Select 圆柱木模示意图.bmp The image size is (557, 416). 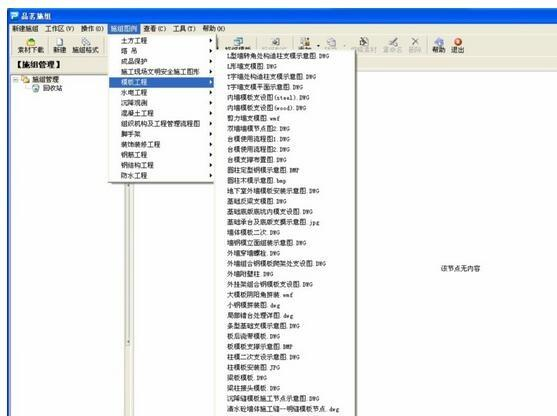256,180
